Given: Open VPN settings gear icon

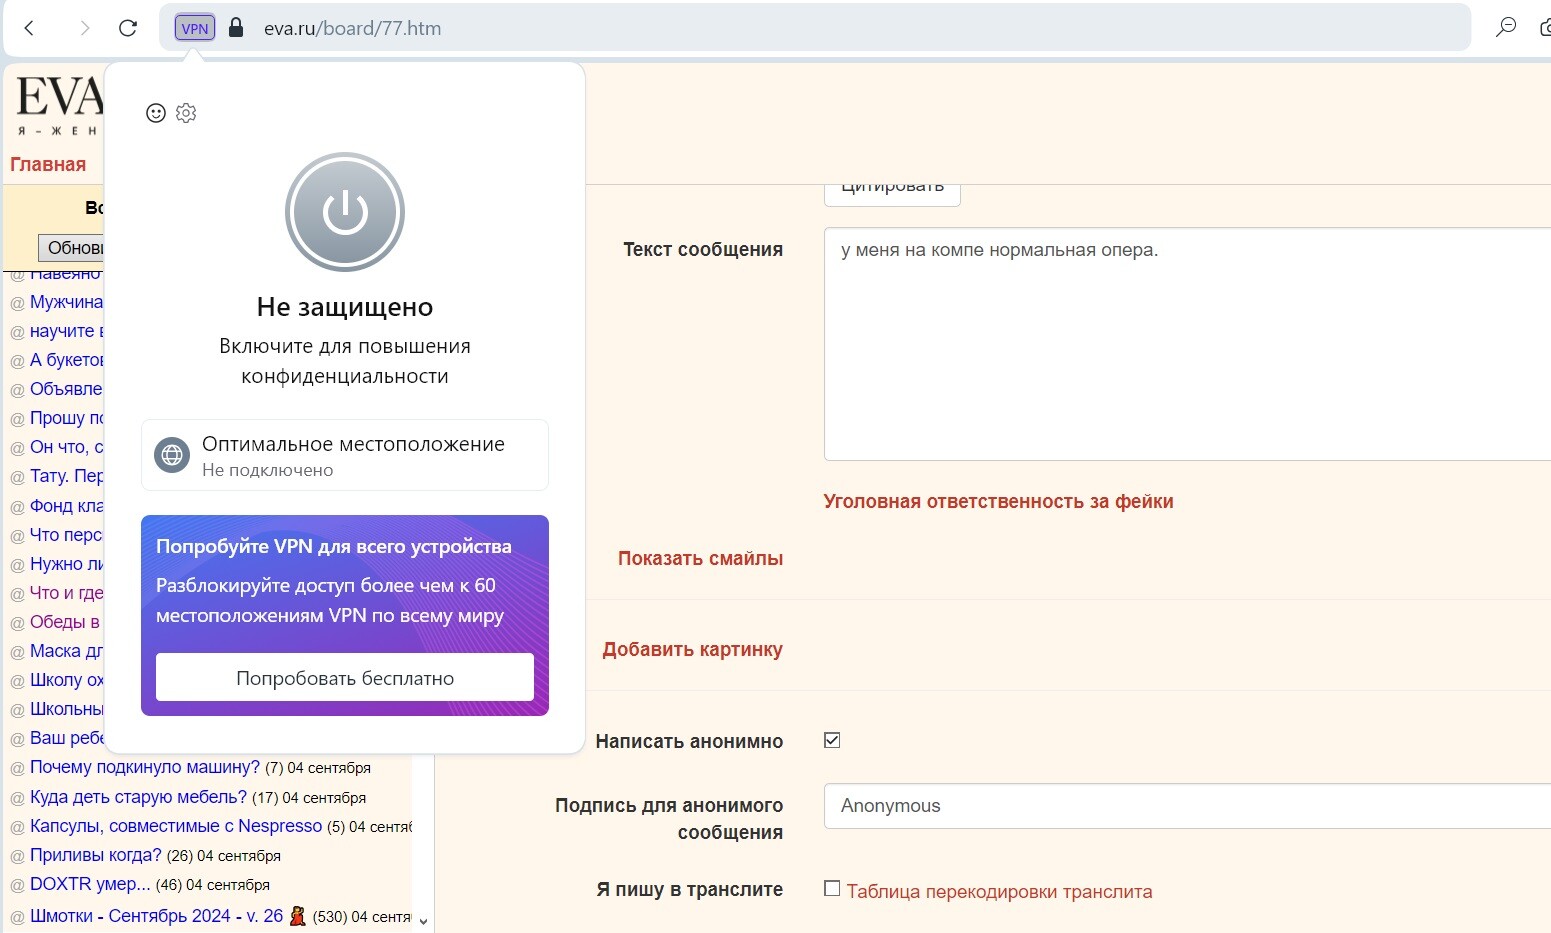Looking at the screenshot, I should (x=186, y=113).
